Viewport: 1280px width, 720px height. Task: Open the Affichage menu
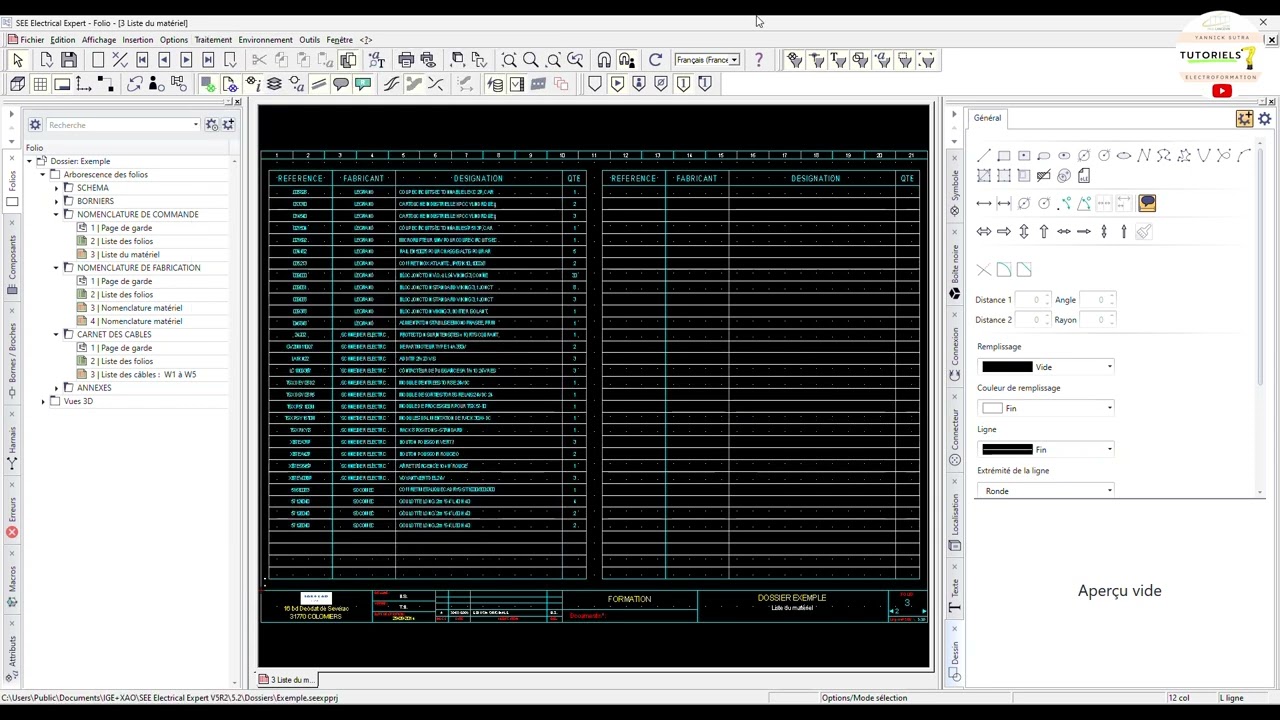tap(98, 40)
